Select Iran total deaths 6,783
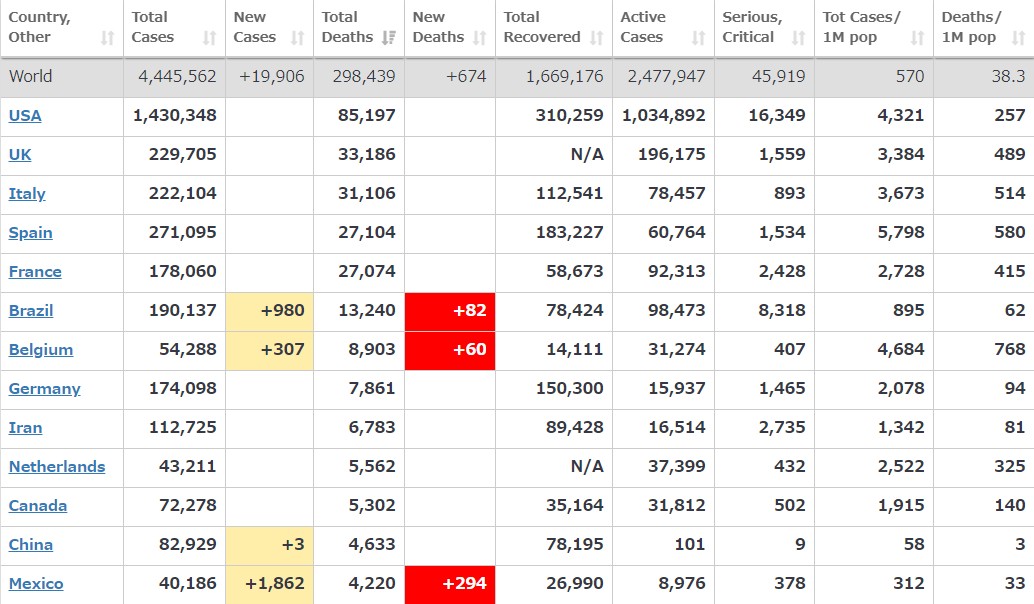 tap(372, 427)
